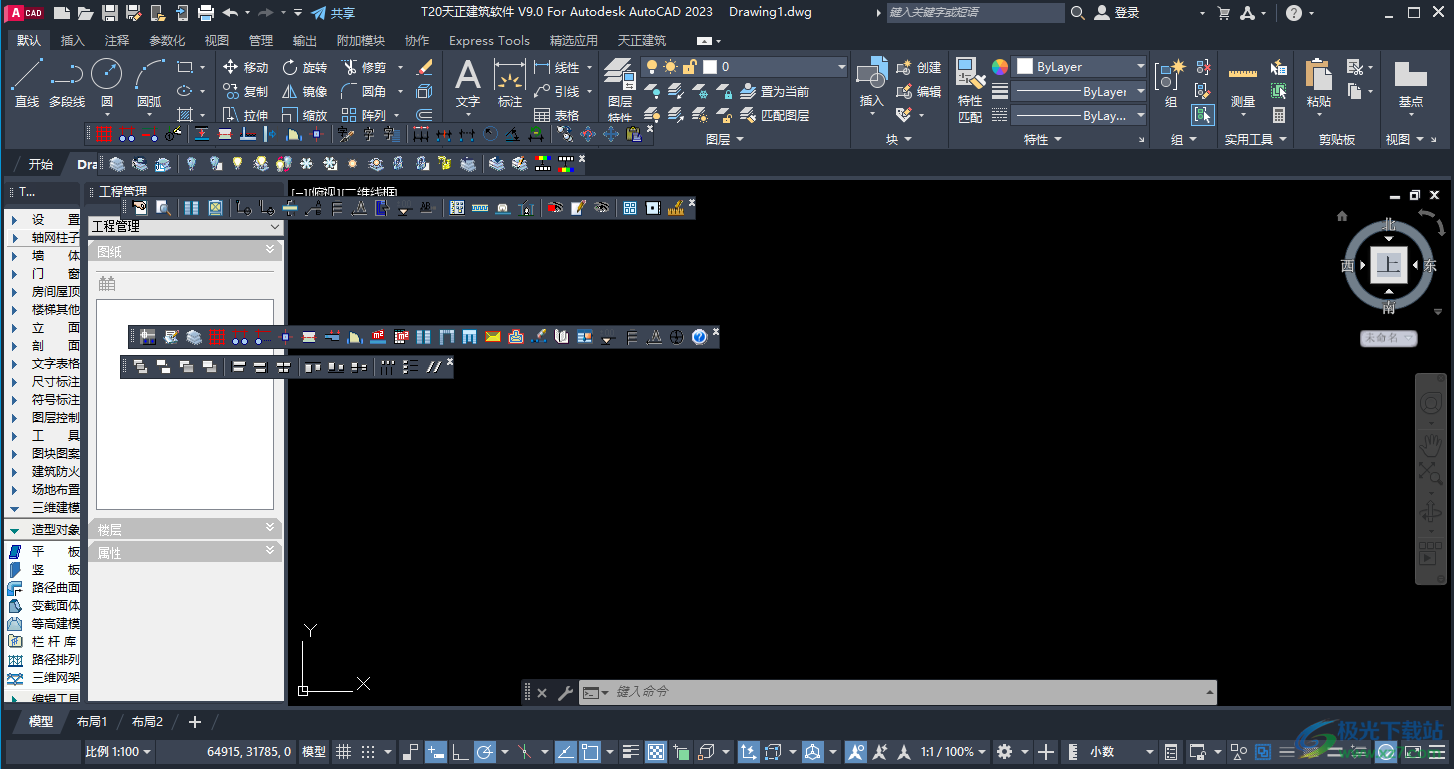1454x769 pixels.
Task: Open the 比例 1:100 scale dropdown
Action: 118,752
